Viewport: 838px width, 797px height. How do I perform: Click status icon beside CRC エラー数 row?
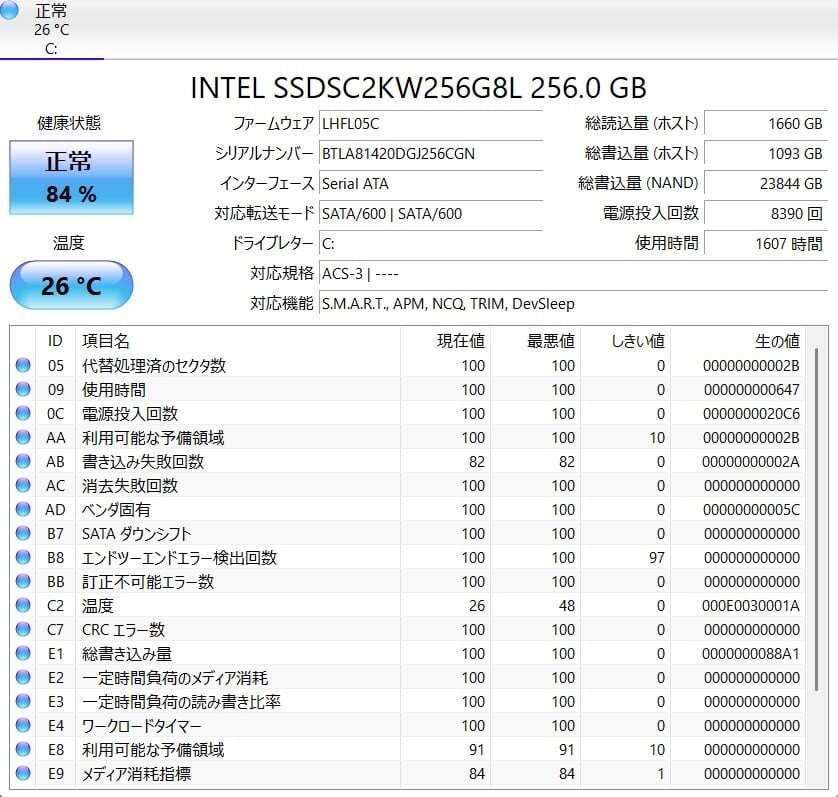[x=23, y=630]
